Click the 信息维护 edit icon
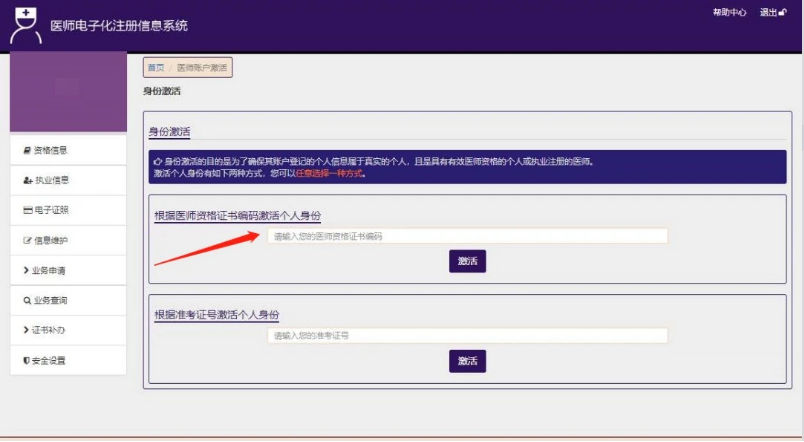Viewport: 804px width, 442px height. pos(28,240)
